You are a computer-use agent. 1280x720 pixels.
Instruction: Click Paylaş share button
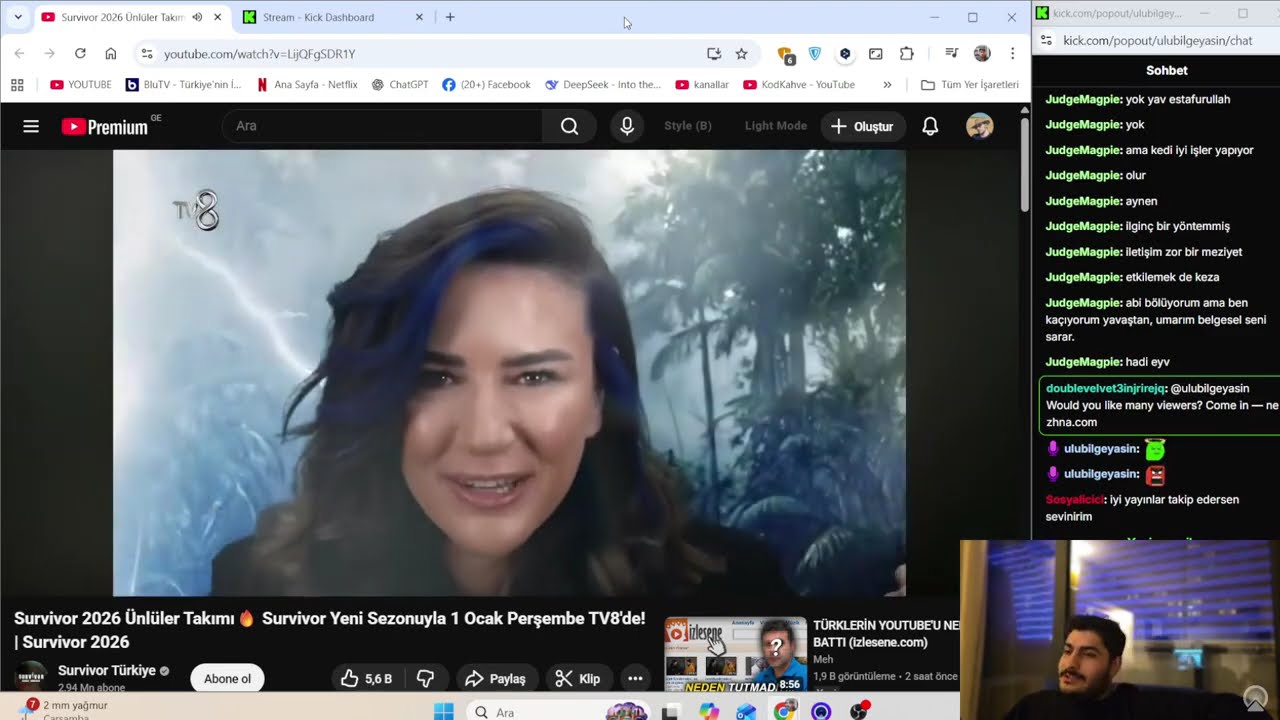click(496, 678)
